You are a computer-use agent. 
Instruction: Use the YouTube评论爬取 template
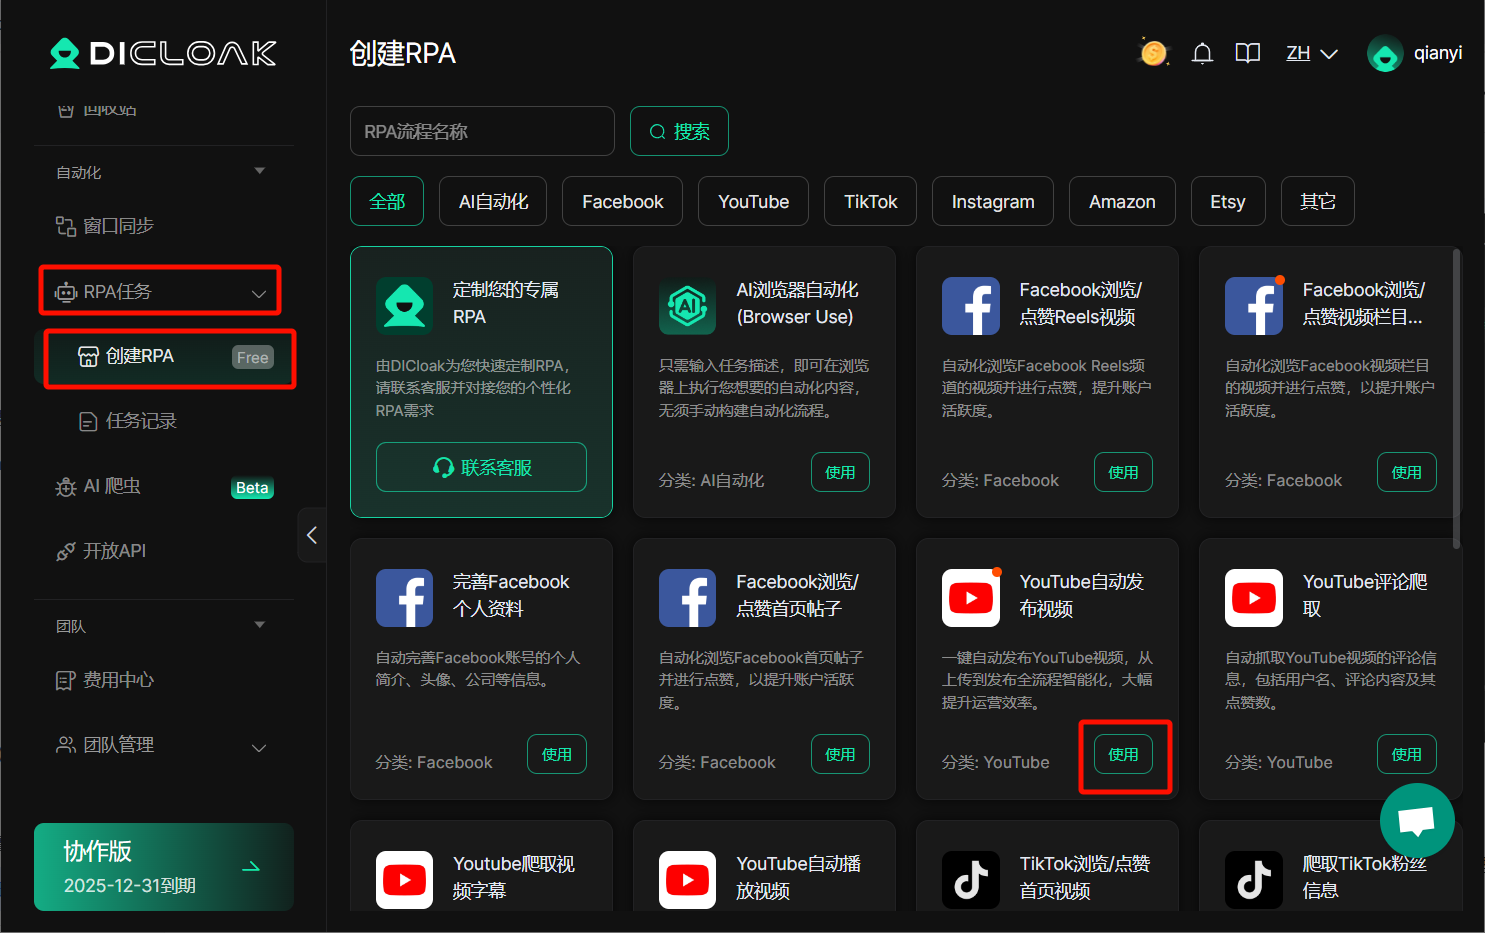(1406, 754)
